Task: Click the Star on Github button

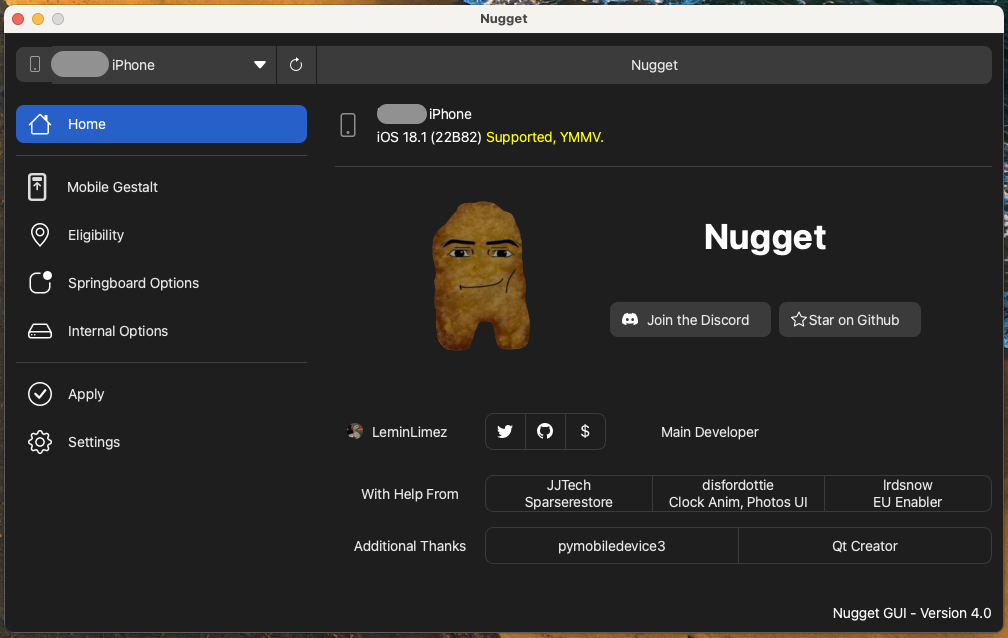Action: 849,320
